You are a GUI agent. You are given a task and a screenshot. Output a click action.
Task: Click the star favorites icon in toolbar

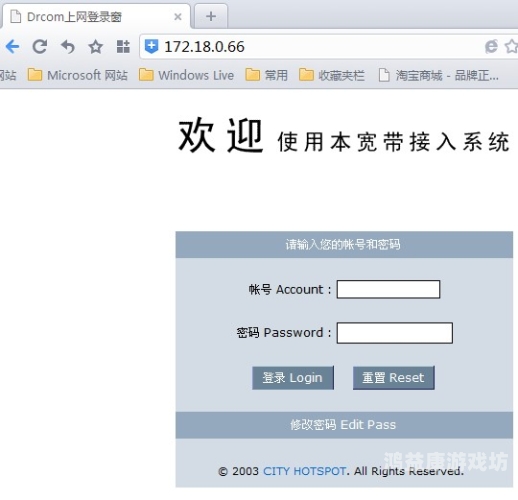pyautogui.click(x=96, y=47)
